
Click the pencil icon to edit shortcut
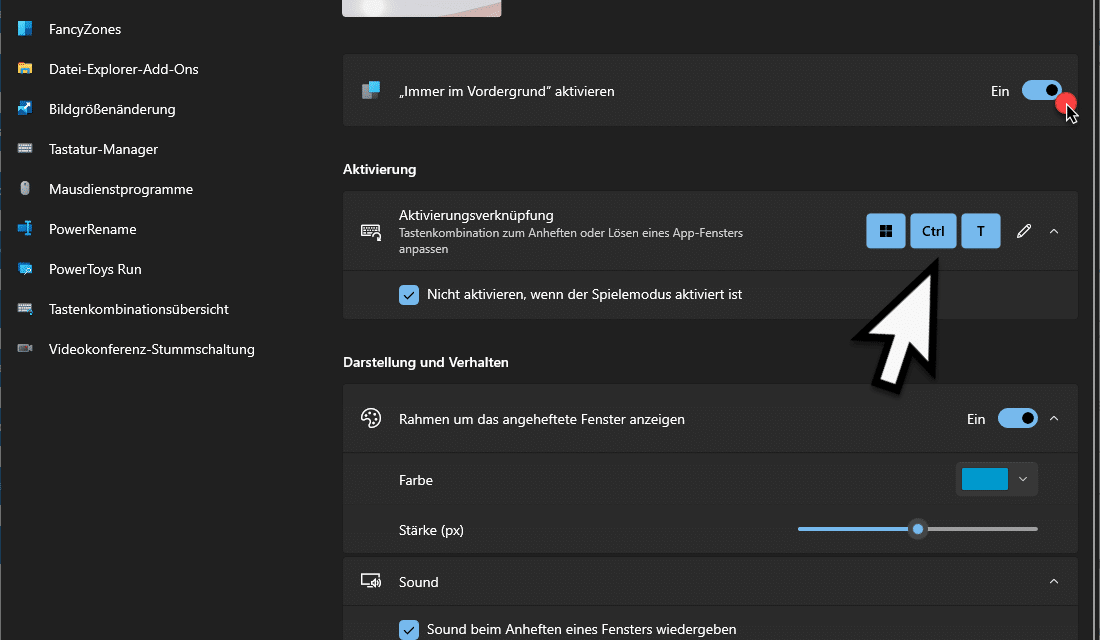pos(1024,231)
